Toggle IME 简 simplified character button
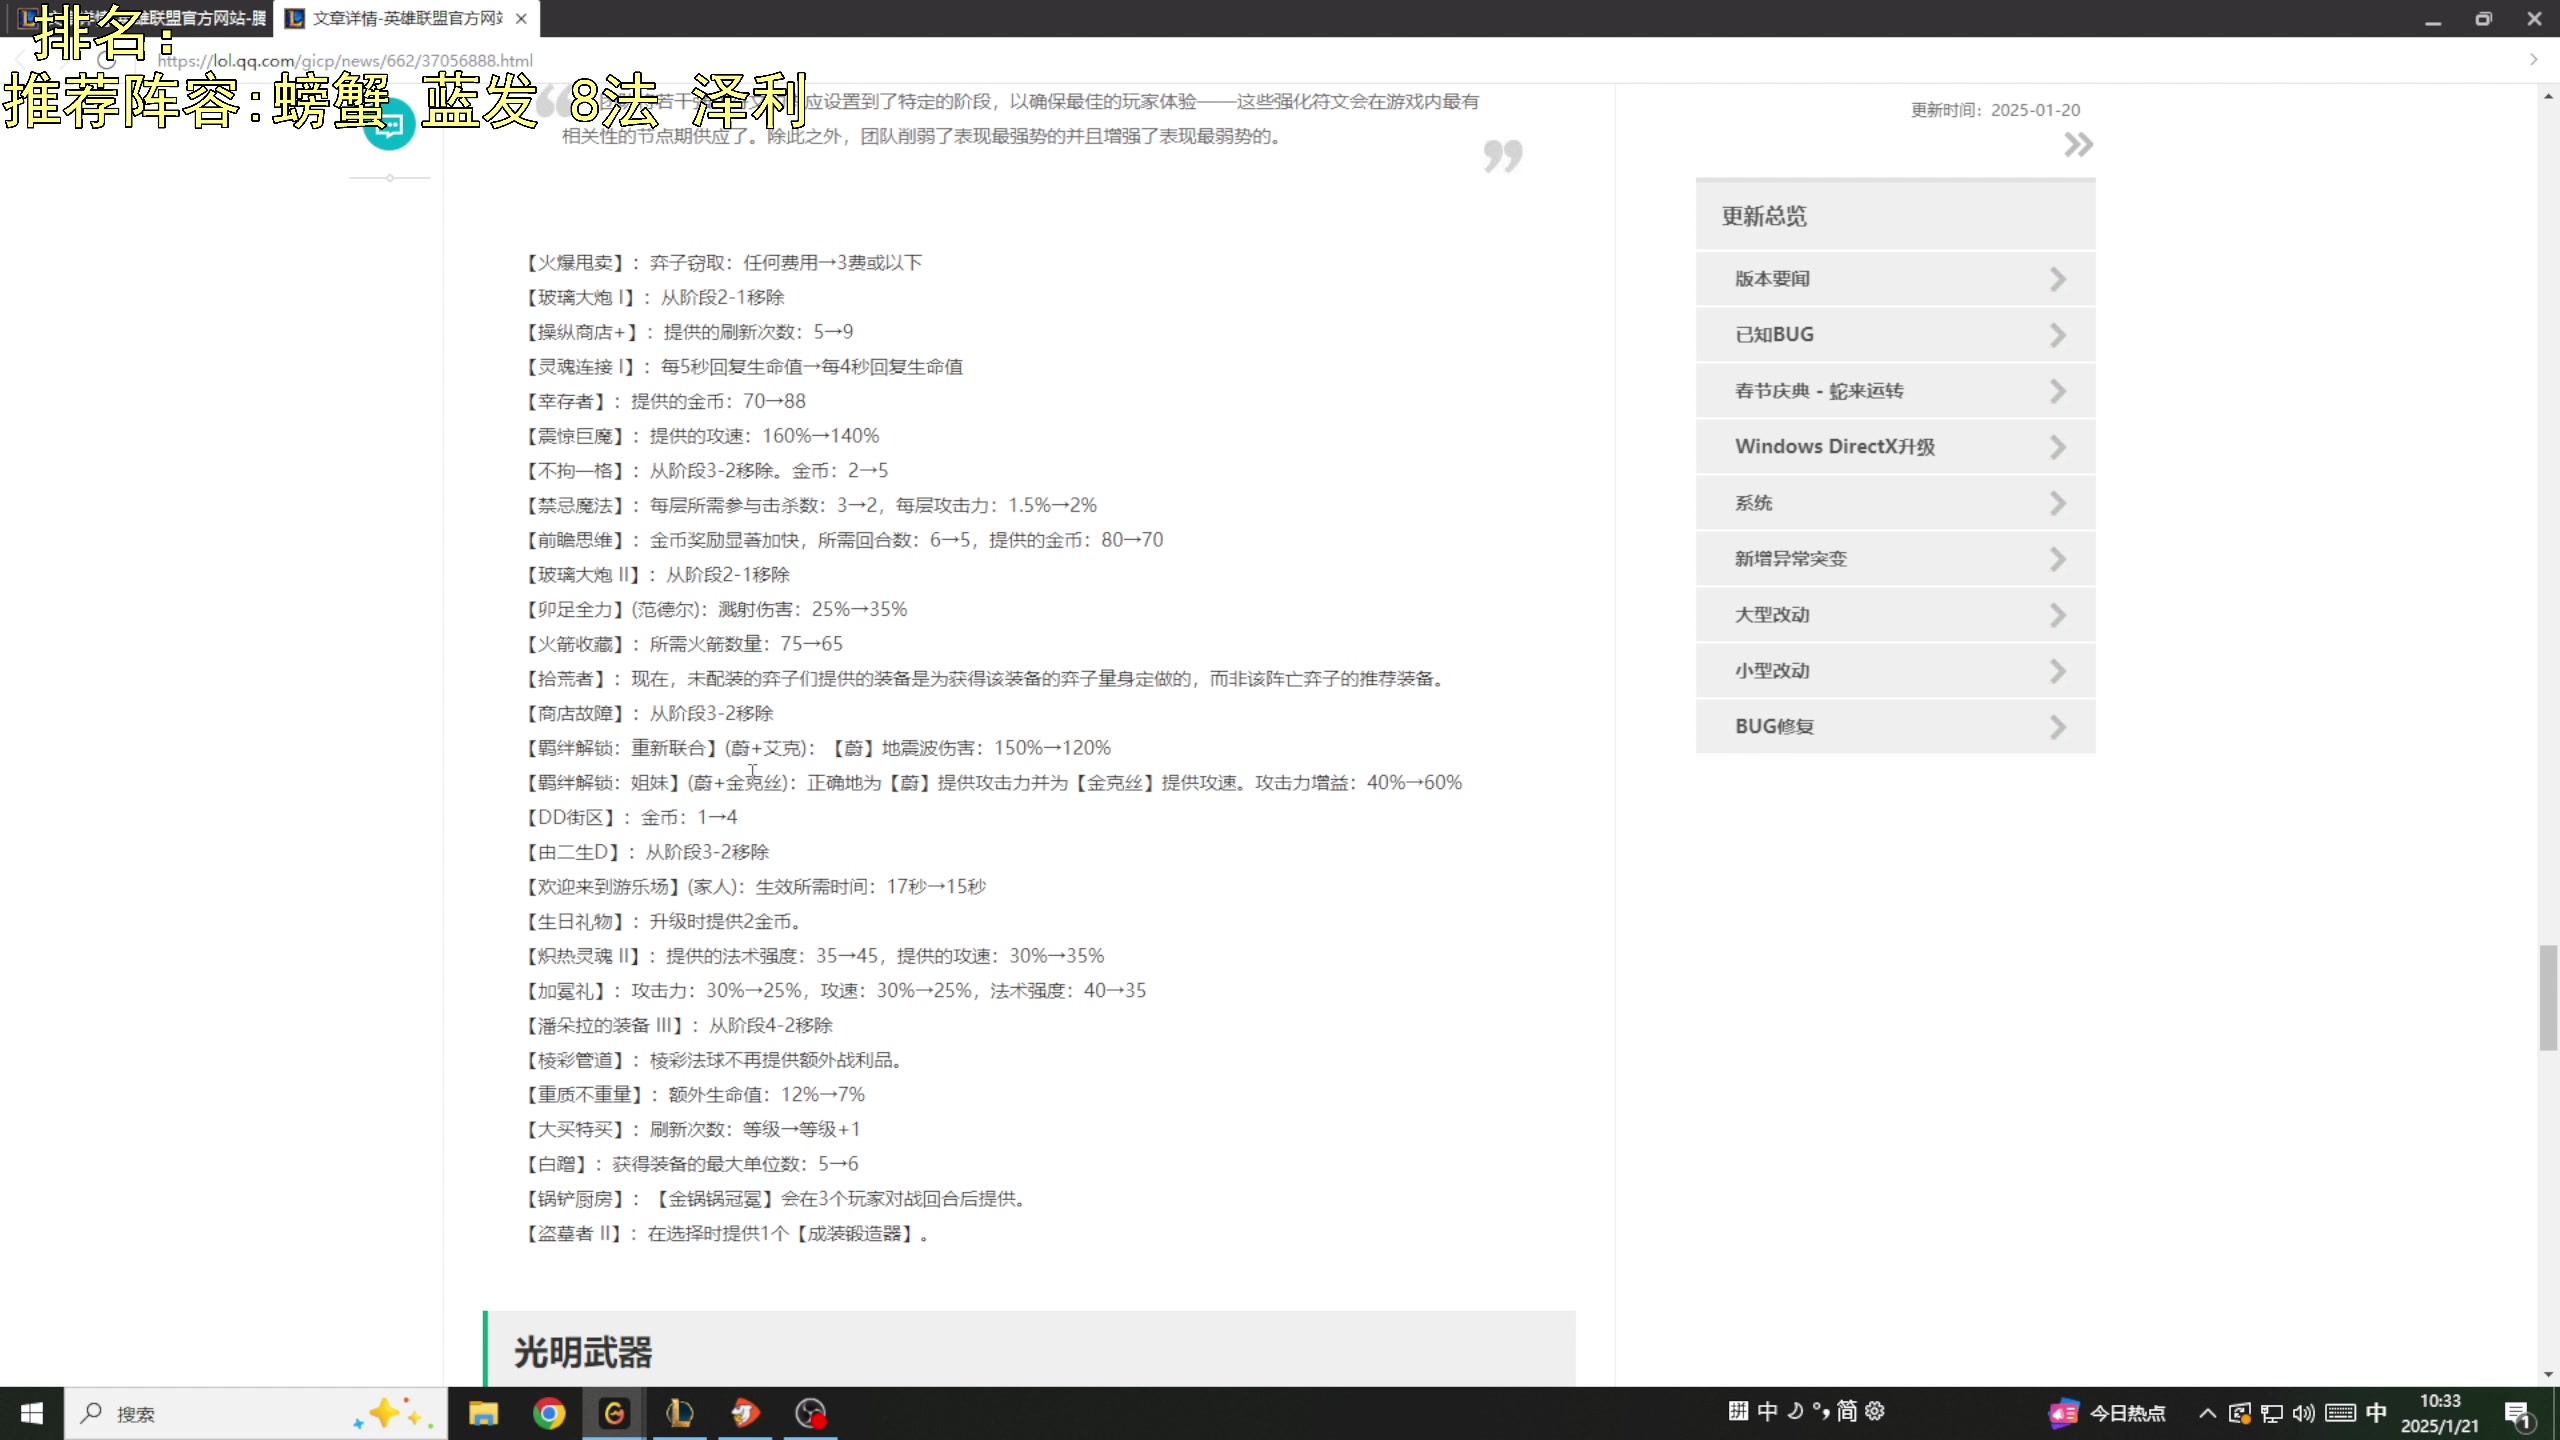Viewport: 2560px width, 1440px height. pyautogui.click(x=1847, y=1411)
